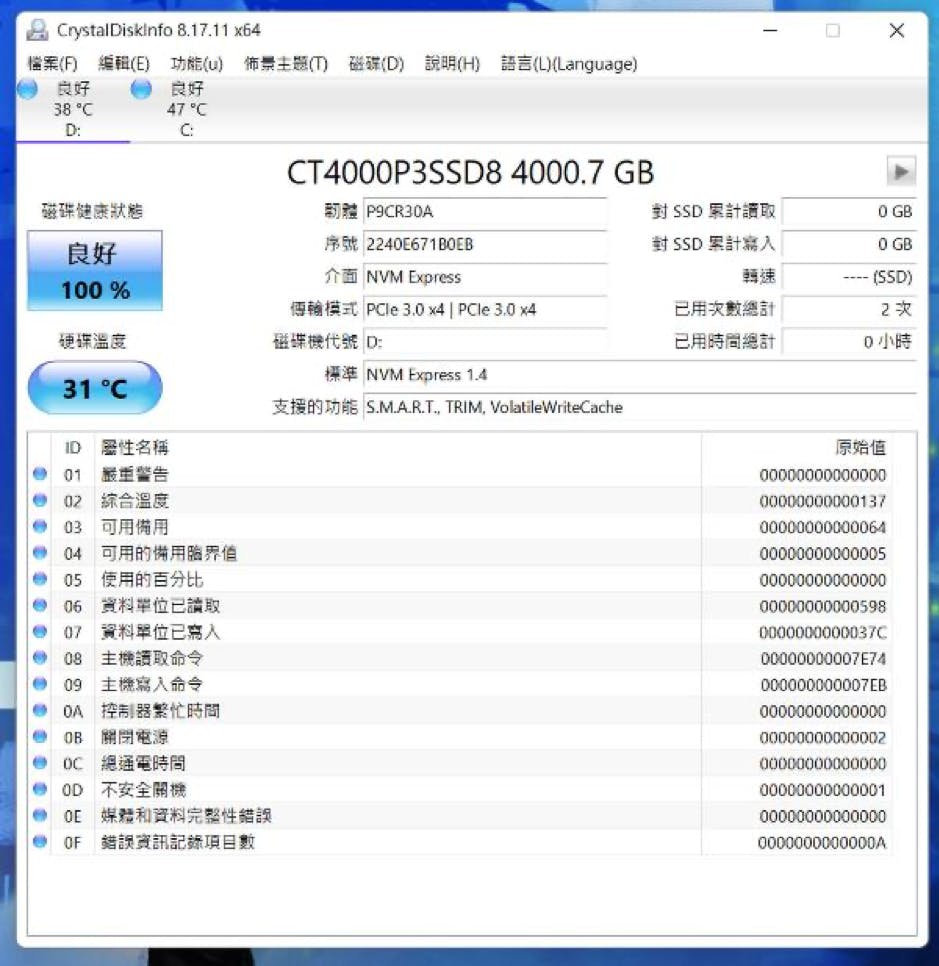Click the 屬性名稱 column header
Viewport: 939px width, 966px height.
397,447
